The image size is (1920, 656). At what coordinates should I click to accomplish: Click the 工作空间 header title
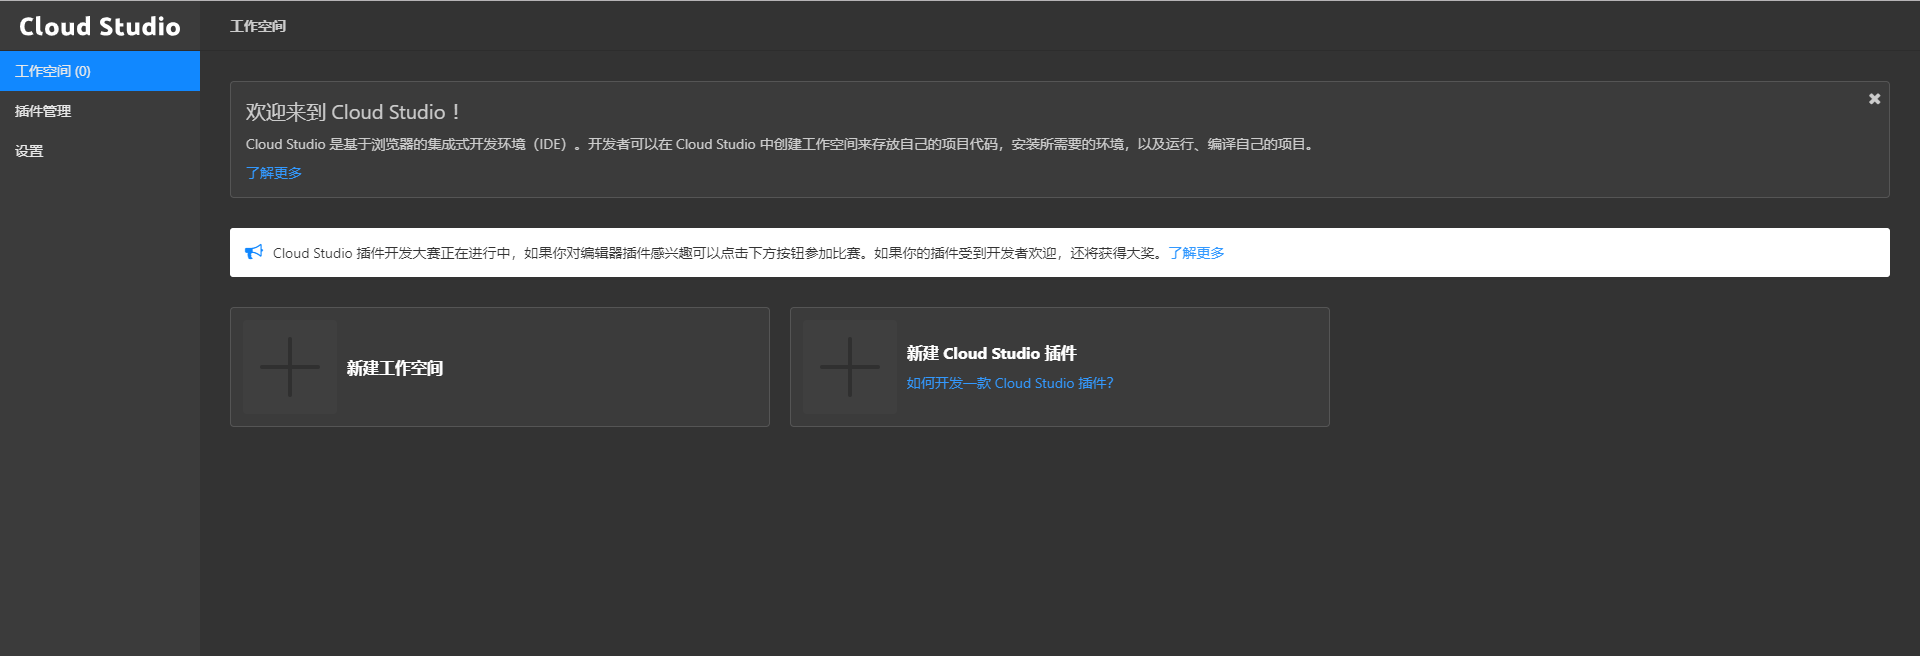pyautogui.click(x=258, y=26)
